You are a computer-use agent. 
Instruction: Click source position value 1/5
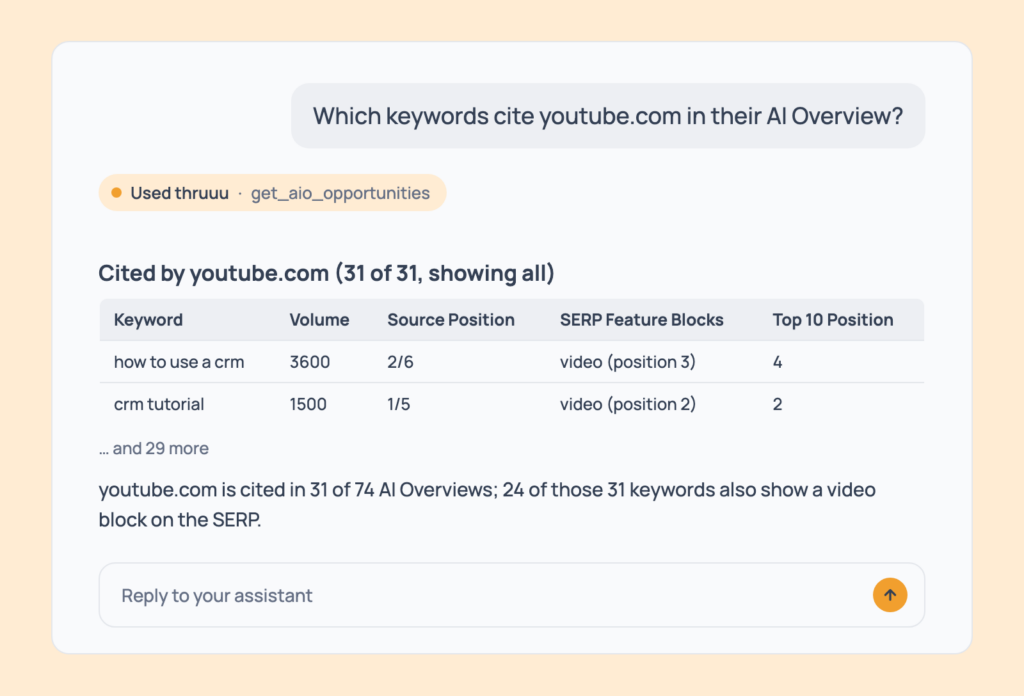(x=398, y=404)
